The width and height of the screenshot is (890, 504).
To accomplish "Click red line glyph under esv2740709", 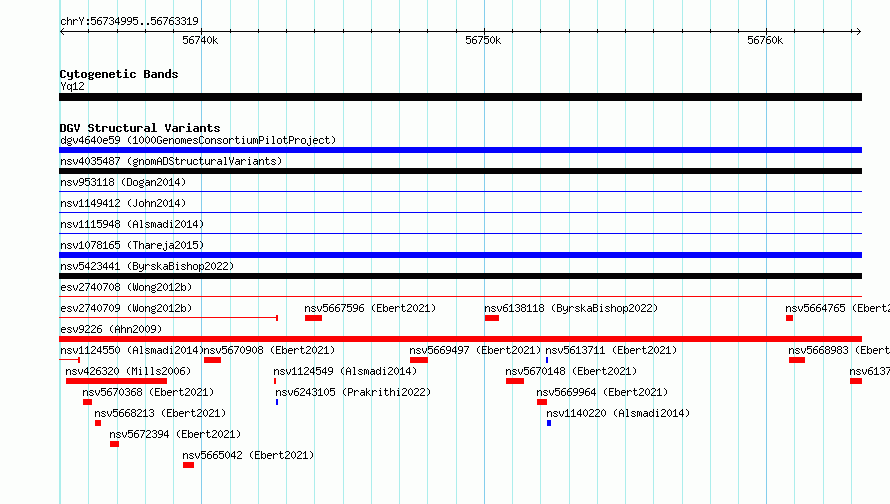I will tap(169, 318).
